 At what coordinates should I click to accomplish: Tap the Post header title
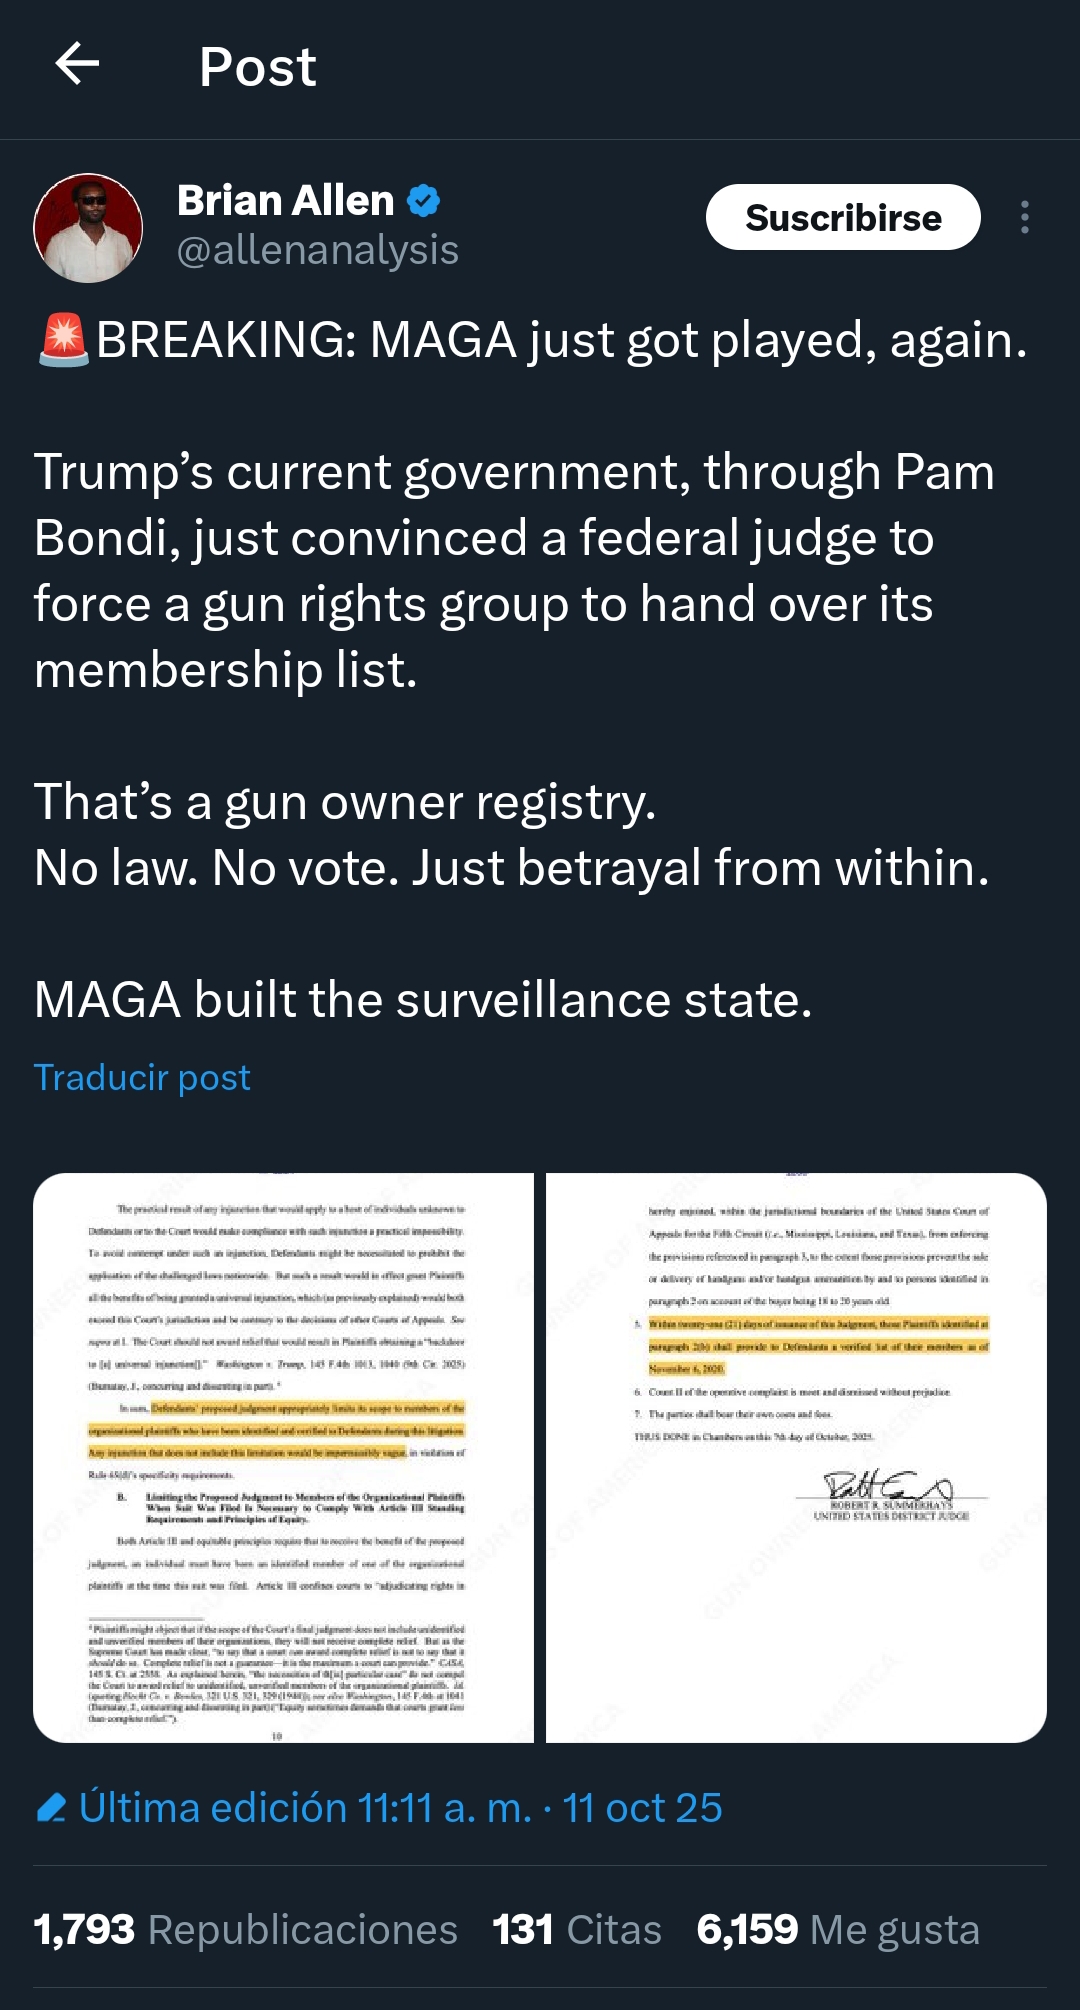[x=258, y=67]
